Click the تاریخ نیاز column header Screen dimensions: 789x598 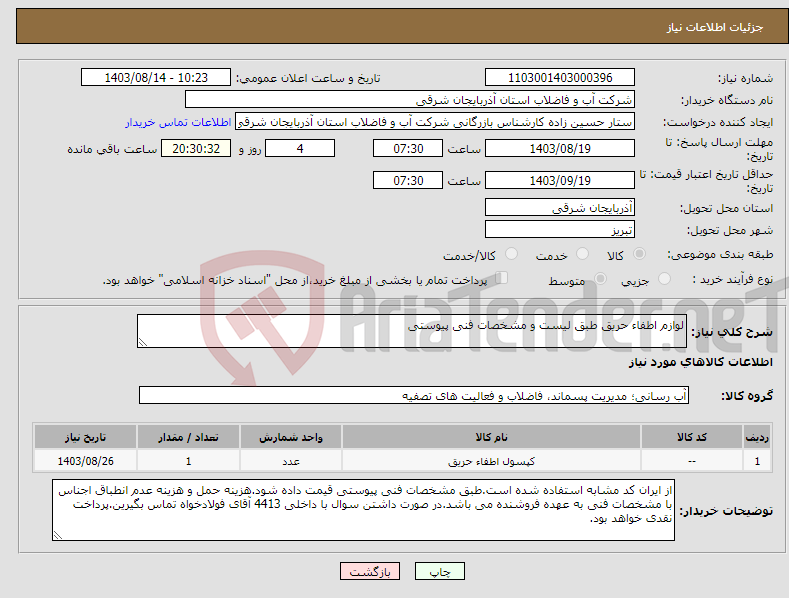click(x=86, y=437)
